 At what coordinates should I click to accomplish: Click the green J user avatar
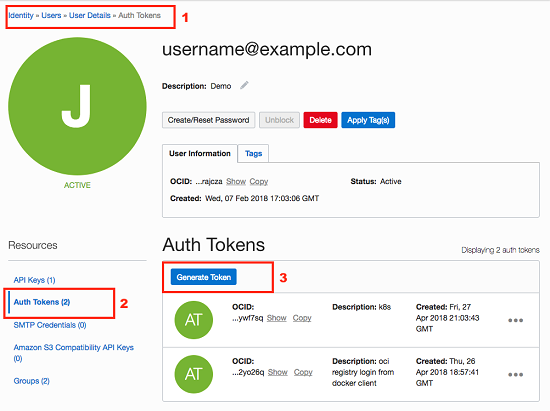77,106
